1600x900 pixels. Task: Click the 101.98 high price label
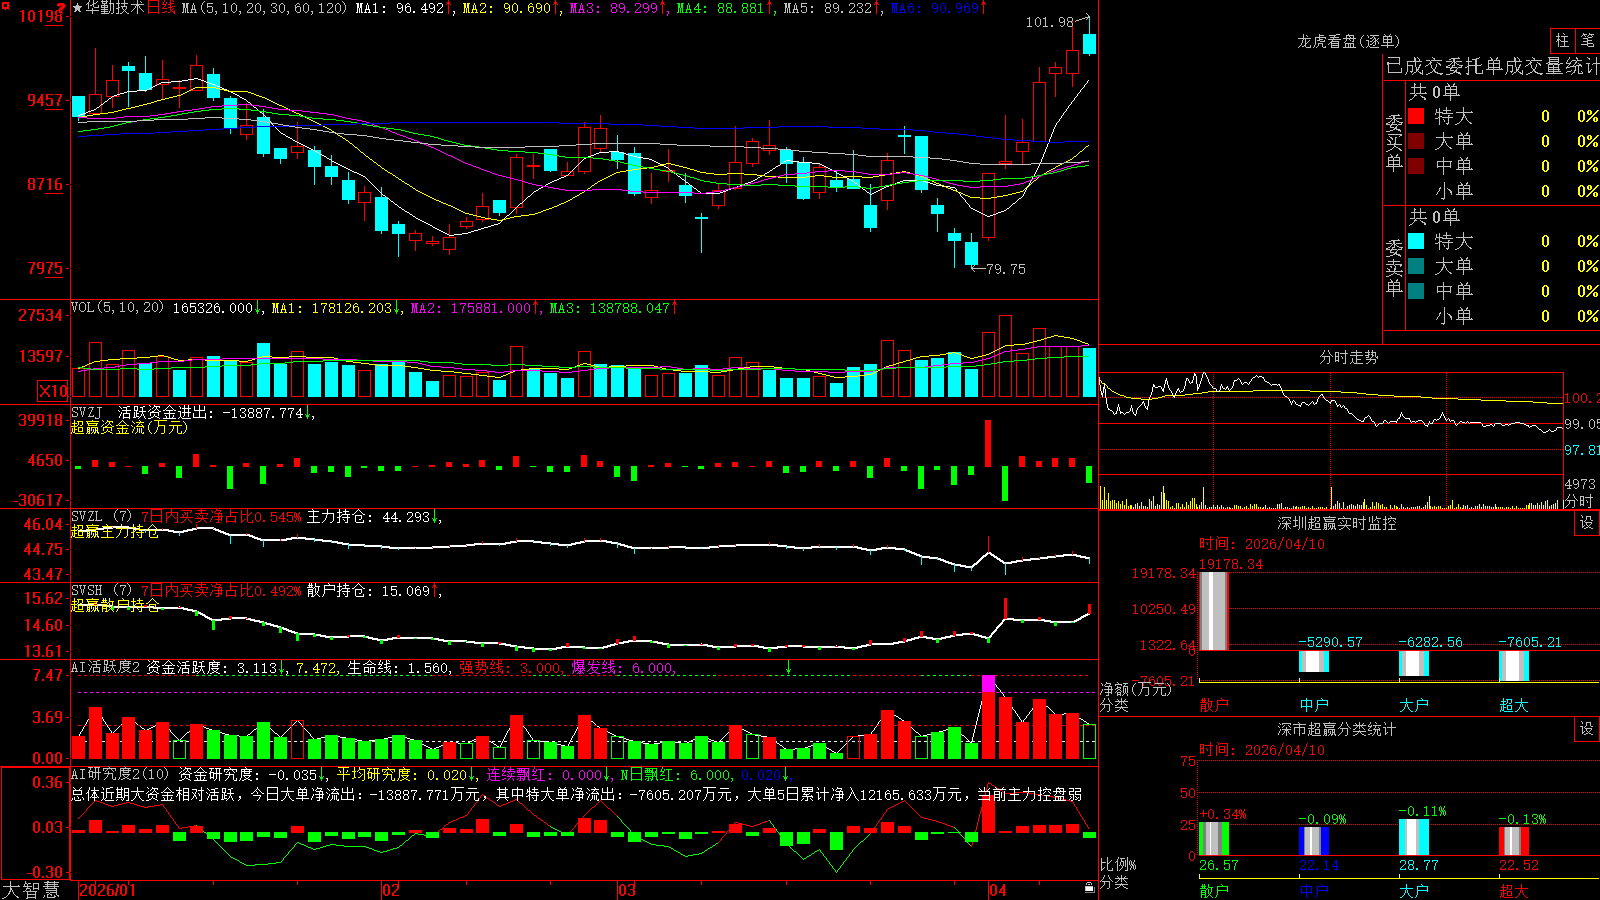1049,22
